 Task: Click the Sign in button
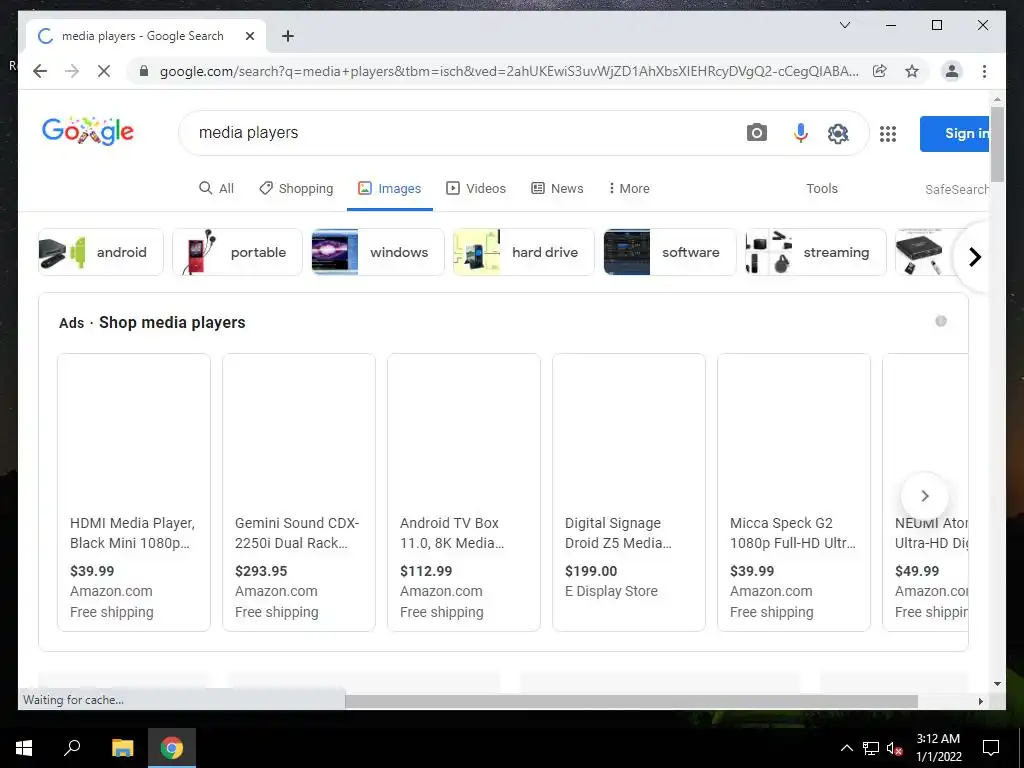click(x=955, y=133)
